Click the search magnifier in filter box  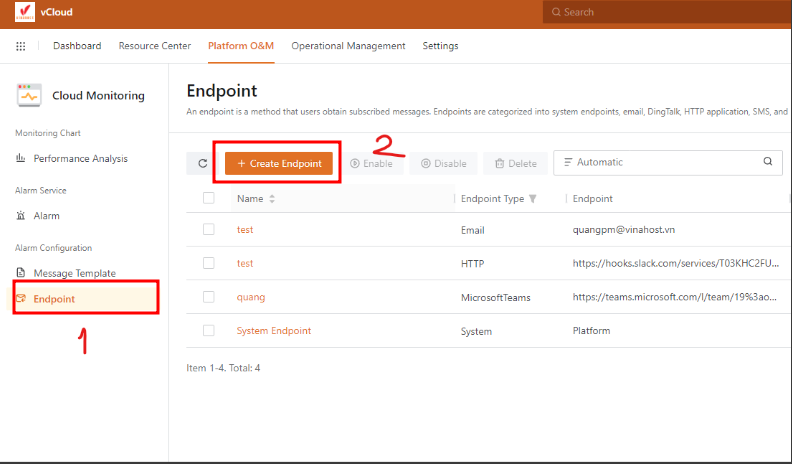pyautogui.click(x=768, y=162)
